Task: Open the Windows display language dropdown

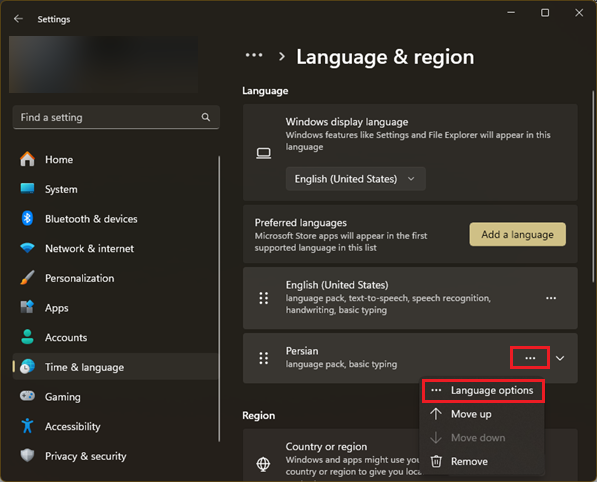Action: click(356, 179)
